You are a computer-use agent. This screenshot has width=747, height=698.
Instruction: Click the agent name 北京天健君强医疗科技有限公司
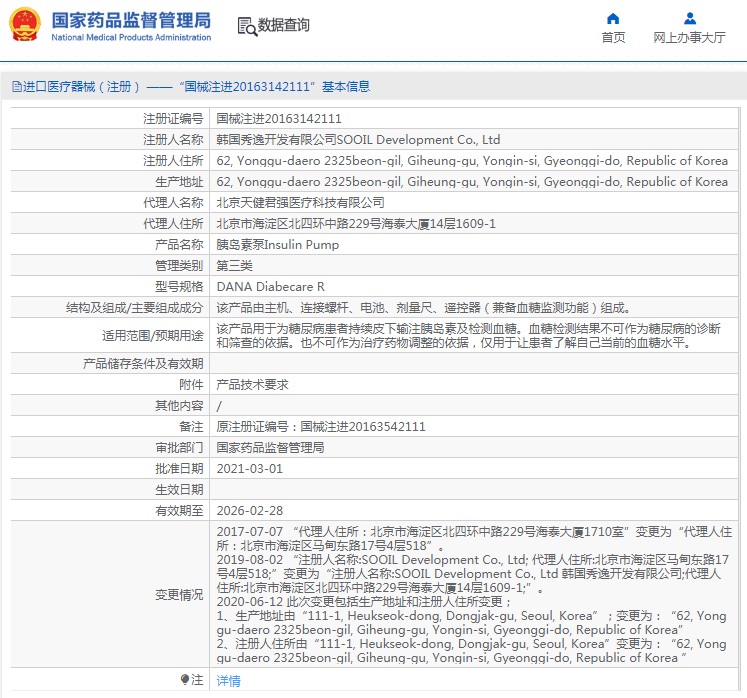pyautogui.click(x=300, y=203)
